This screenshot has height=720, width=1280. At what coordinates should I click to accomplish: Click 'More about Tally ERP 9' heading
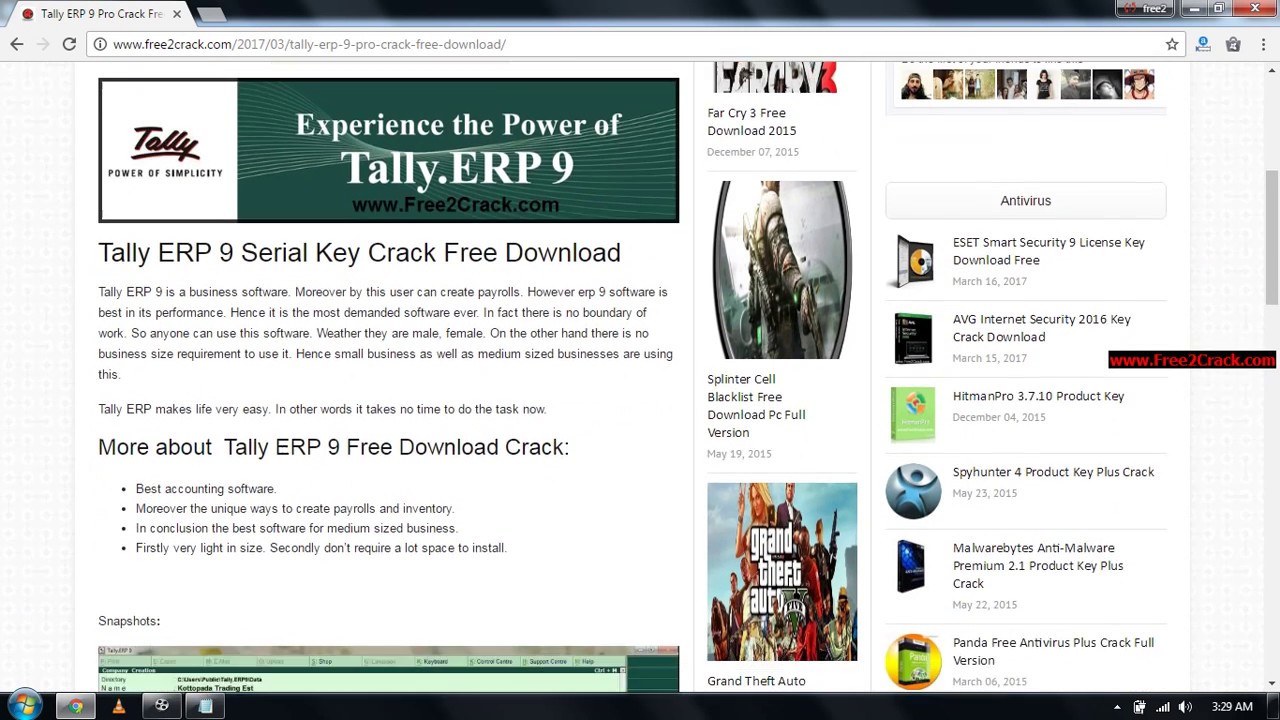coord(333,447)
